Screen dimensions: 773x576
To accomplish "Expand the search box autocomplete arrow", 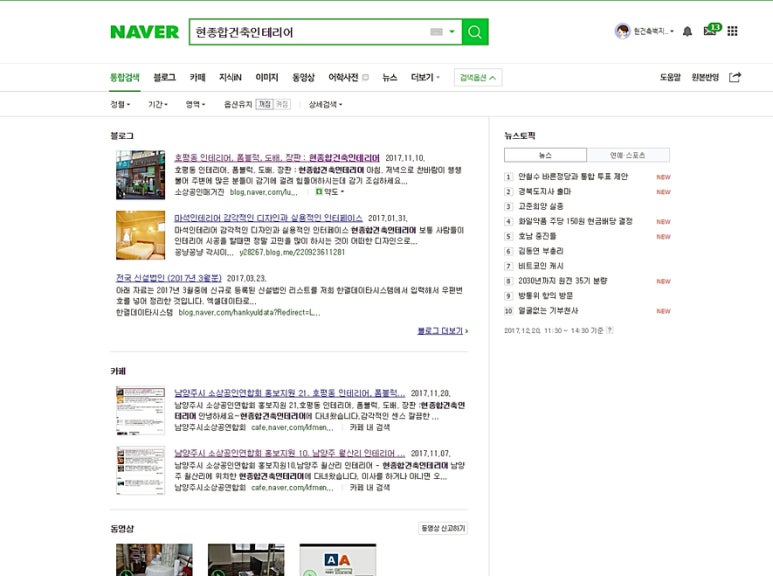I will click(452, 32).
